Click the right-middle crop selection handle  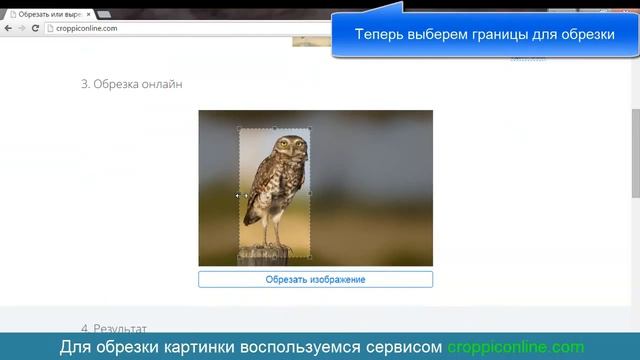310,193
